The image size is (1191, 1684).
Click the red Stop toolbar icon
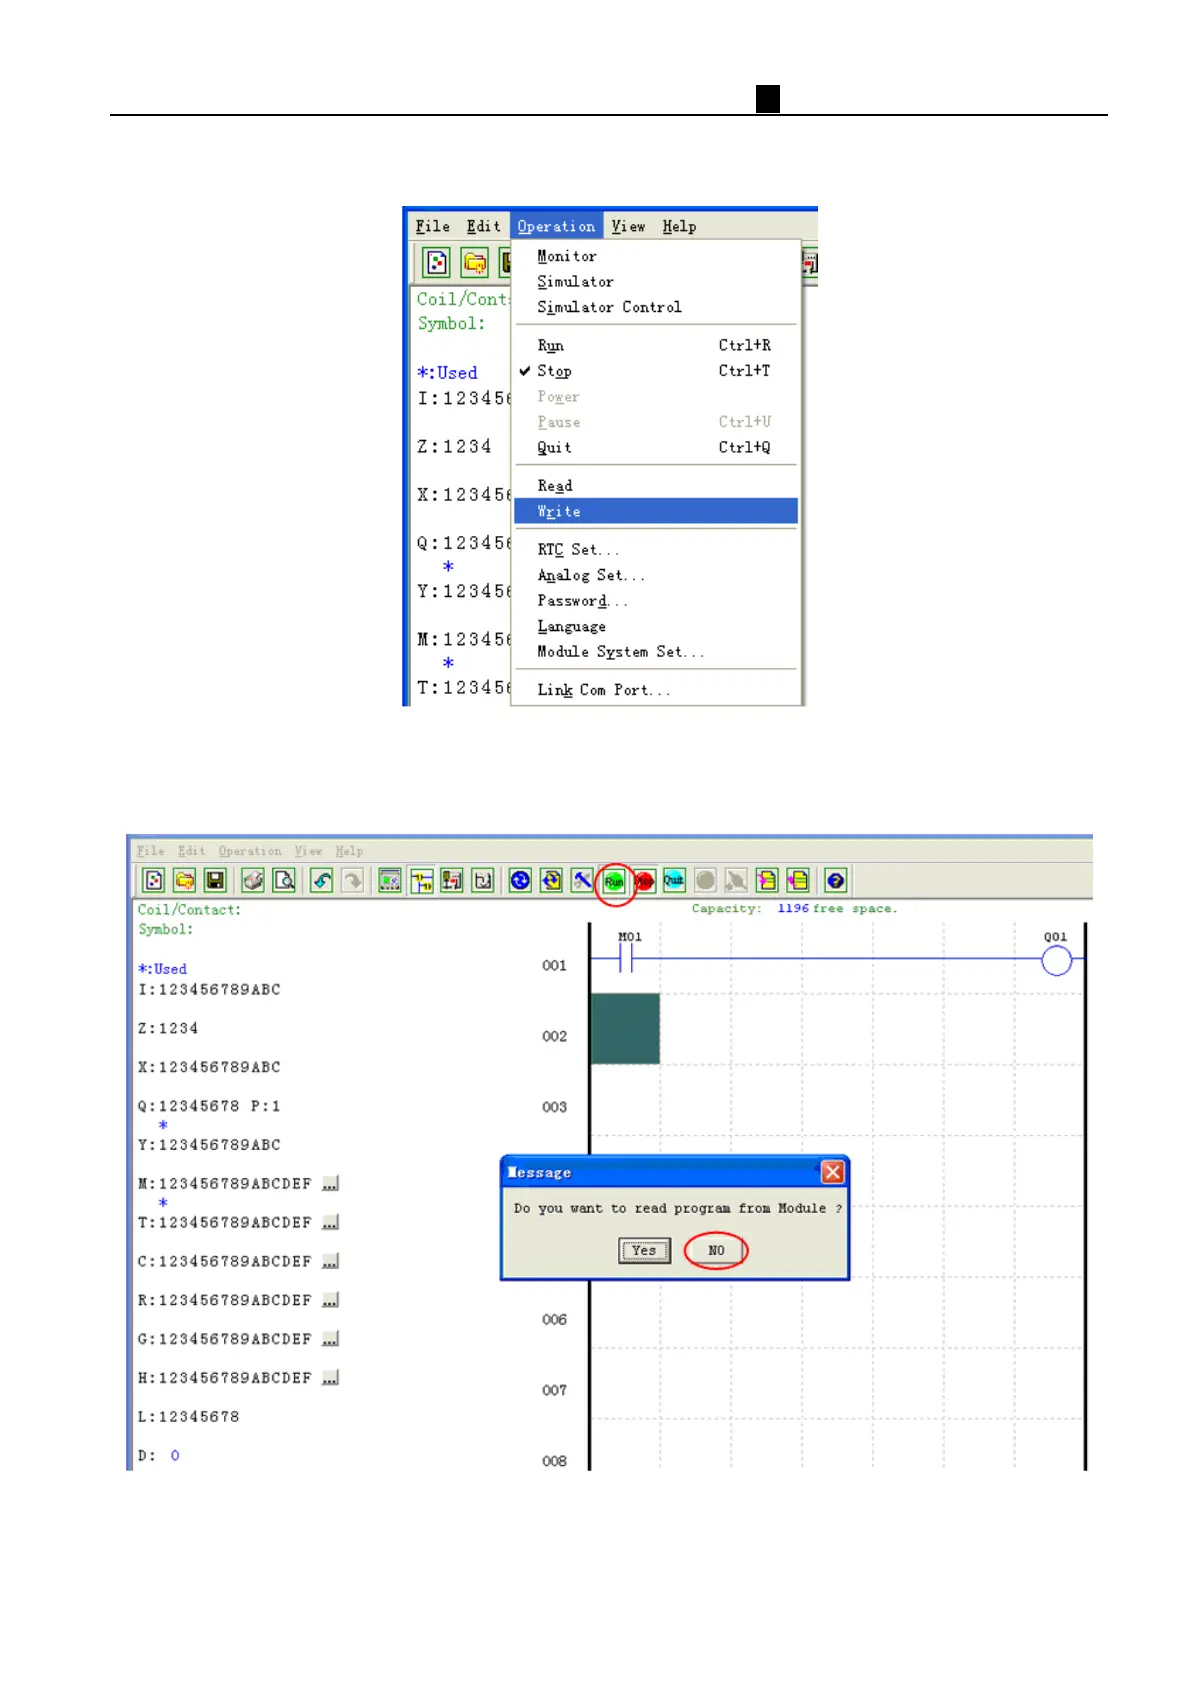tap(644, 881)
